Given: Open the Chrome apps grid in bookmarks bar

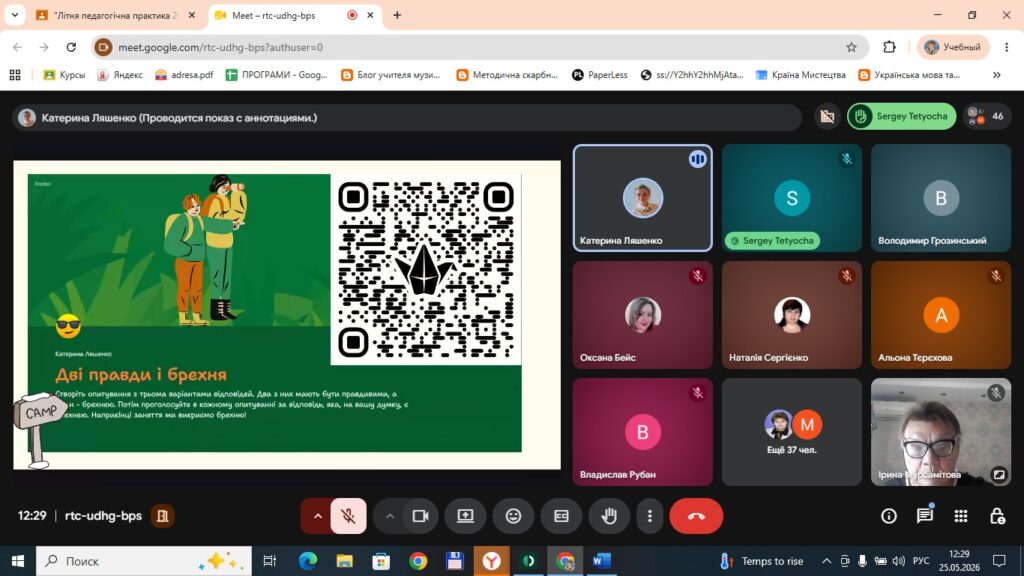Looking at the screenshot, I should click(x=15, y=75).
